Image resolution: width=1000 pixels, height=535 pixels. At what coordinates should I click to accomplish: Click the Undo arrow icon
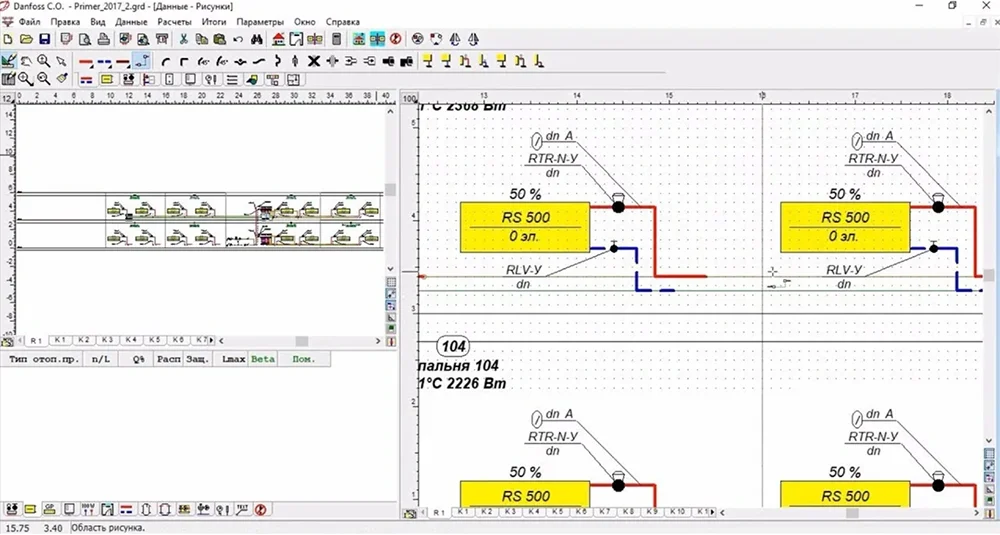[x=237, y=40]
